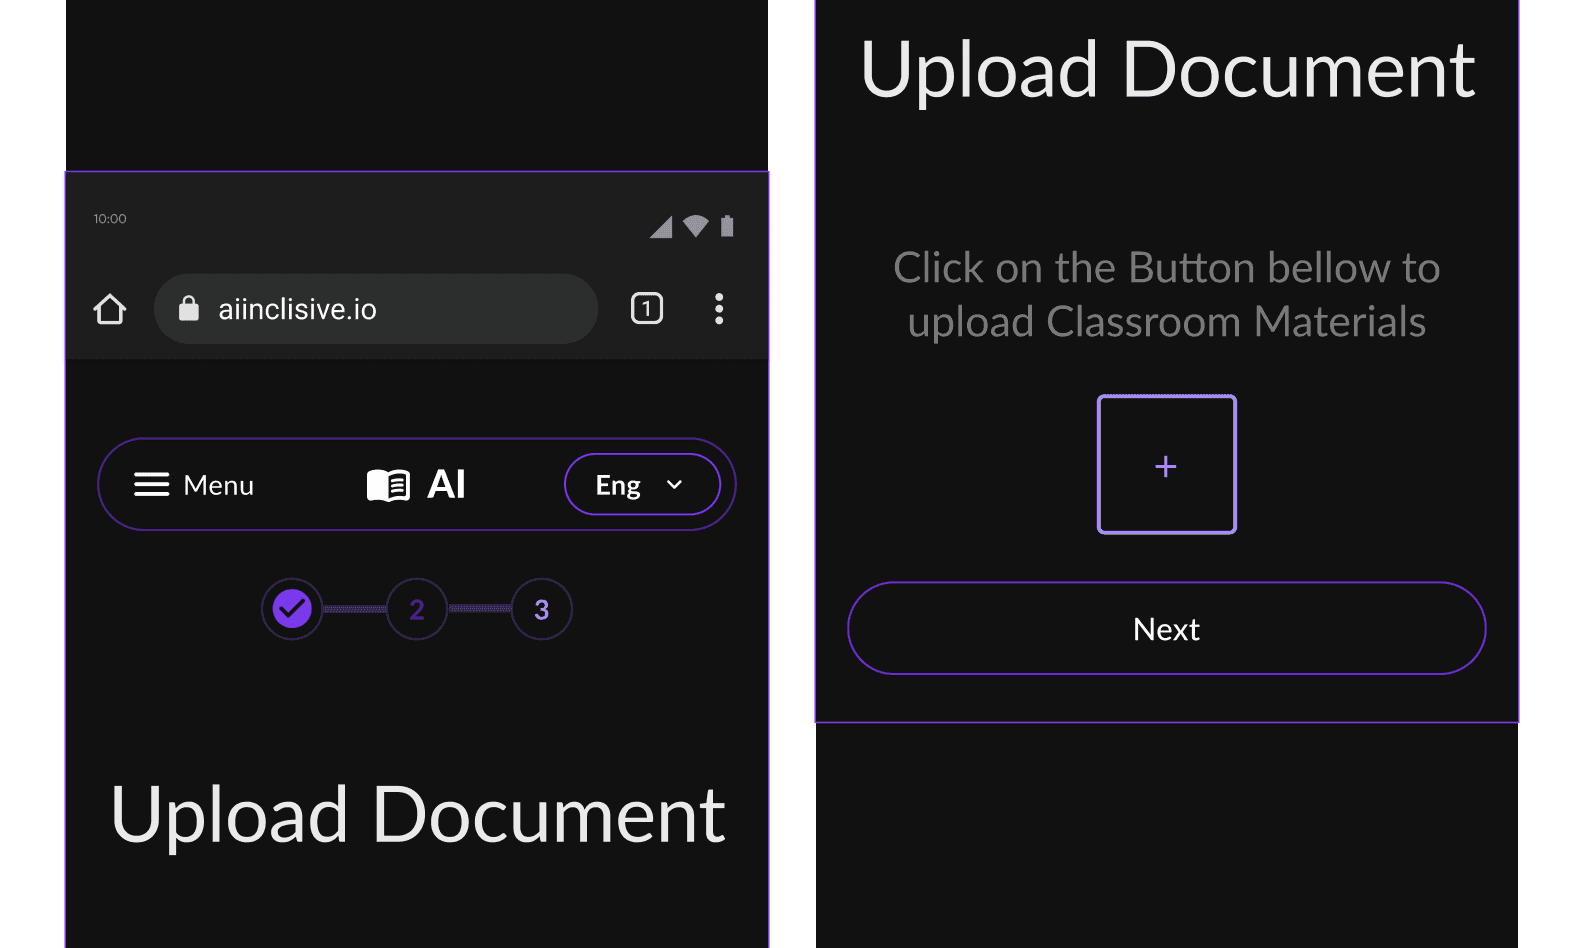
Task: Click the Wi-Fi status icon
Action: pyautogui.click(x=696, y=226)
